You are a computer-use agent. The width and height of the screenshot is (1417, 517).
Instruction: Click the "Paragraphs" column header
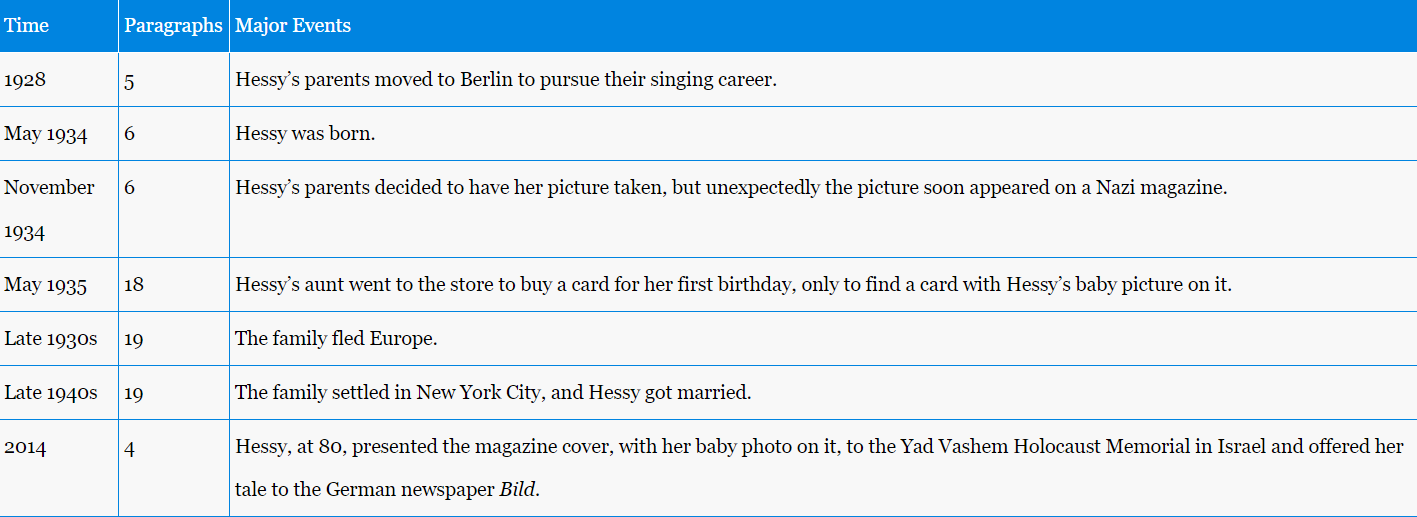pos(173,26)
